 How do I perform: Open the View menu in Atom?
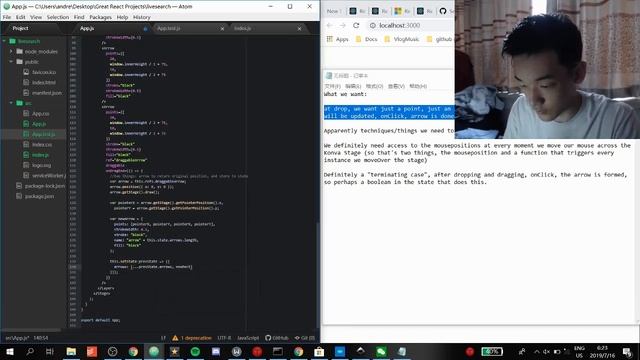36,17
